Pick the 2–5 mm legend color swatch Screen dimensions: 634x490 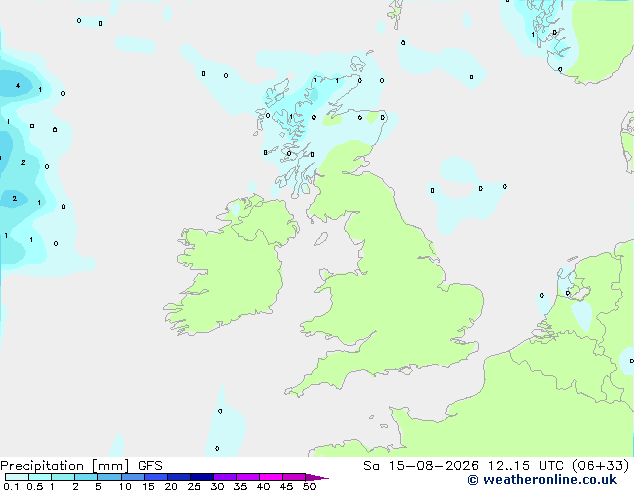(86, 477)
